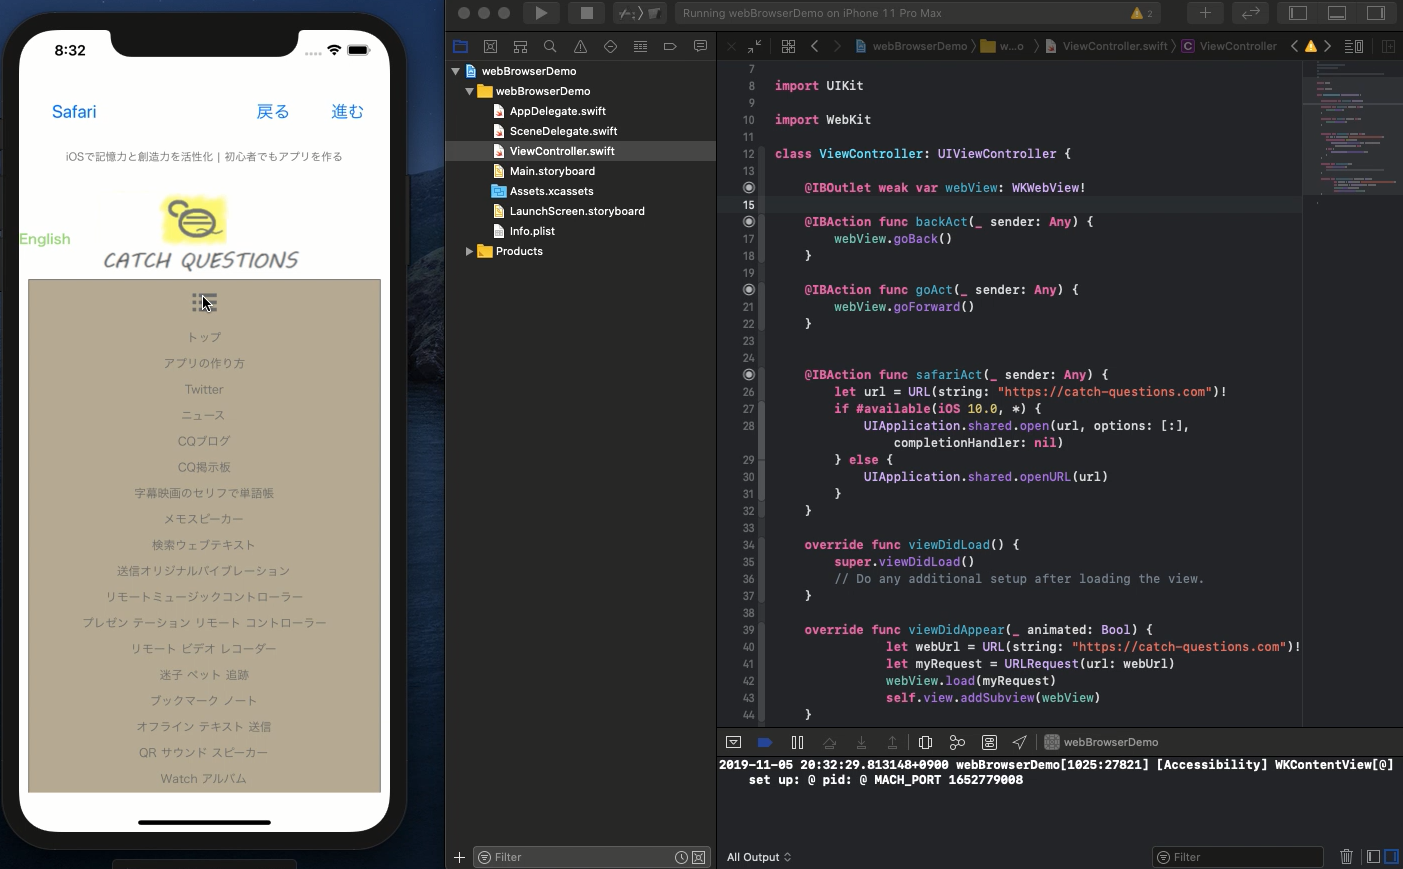The height and width of the screenshot is (869, 1403).
Task: Toggle console pane visibility button
Action: pyautogui.click(x=1391, y=857)
